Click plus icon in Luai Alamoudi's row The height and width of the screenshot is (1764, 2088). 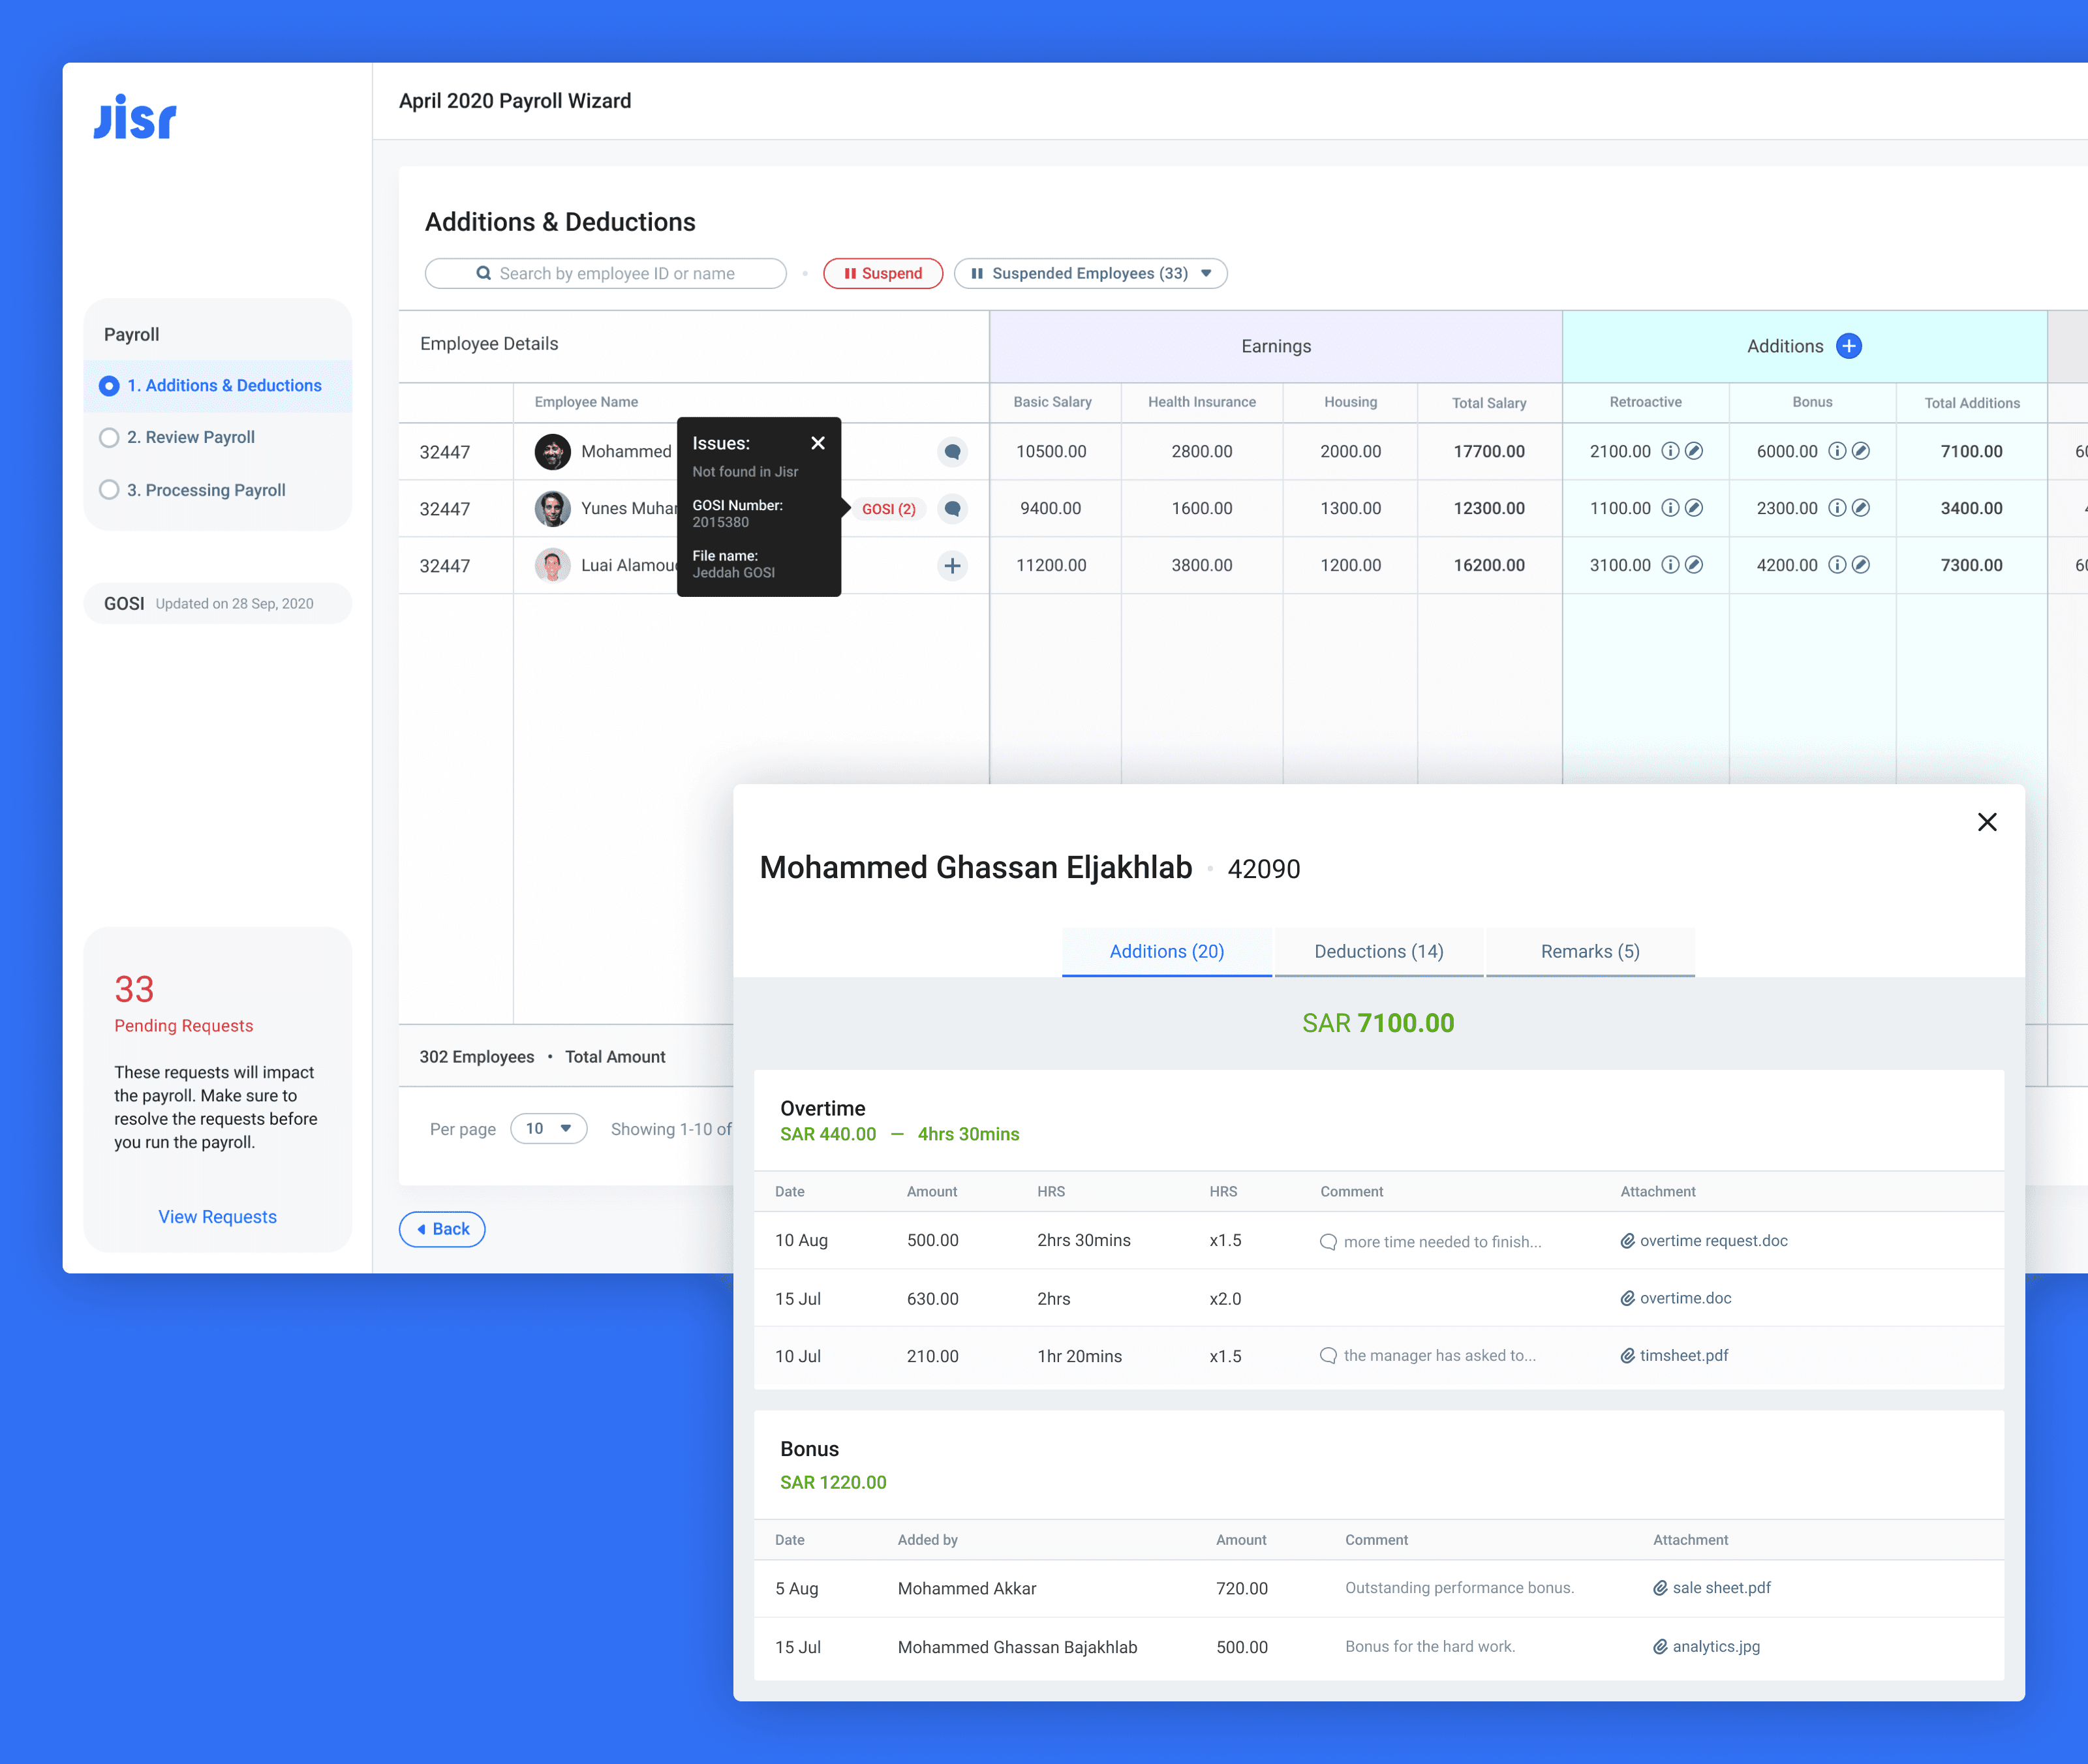point(952,566)
